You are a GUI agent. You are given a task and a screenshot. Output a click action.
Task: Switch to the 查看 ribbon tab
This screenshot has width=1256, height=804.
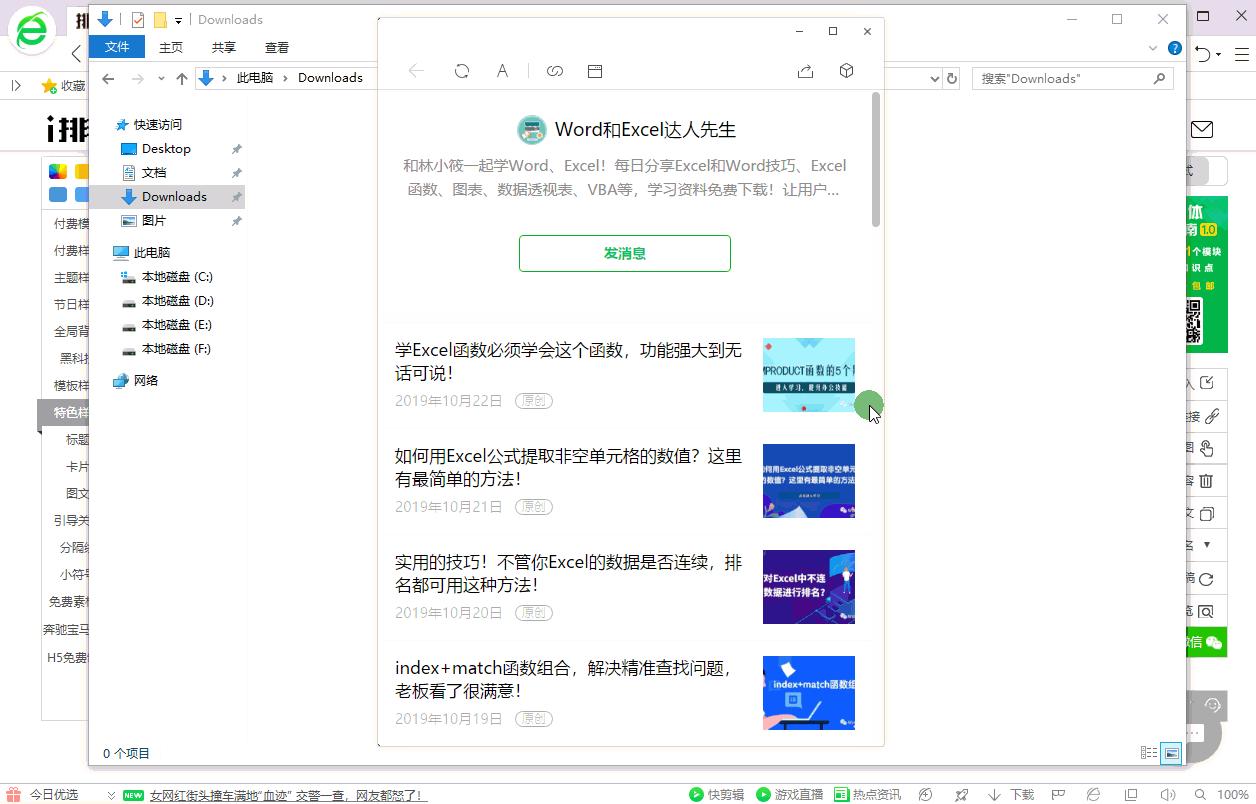(277, 47)
